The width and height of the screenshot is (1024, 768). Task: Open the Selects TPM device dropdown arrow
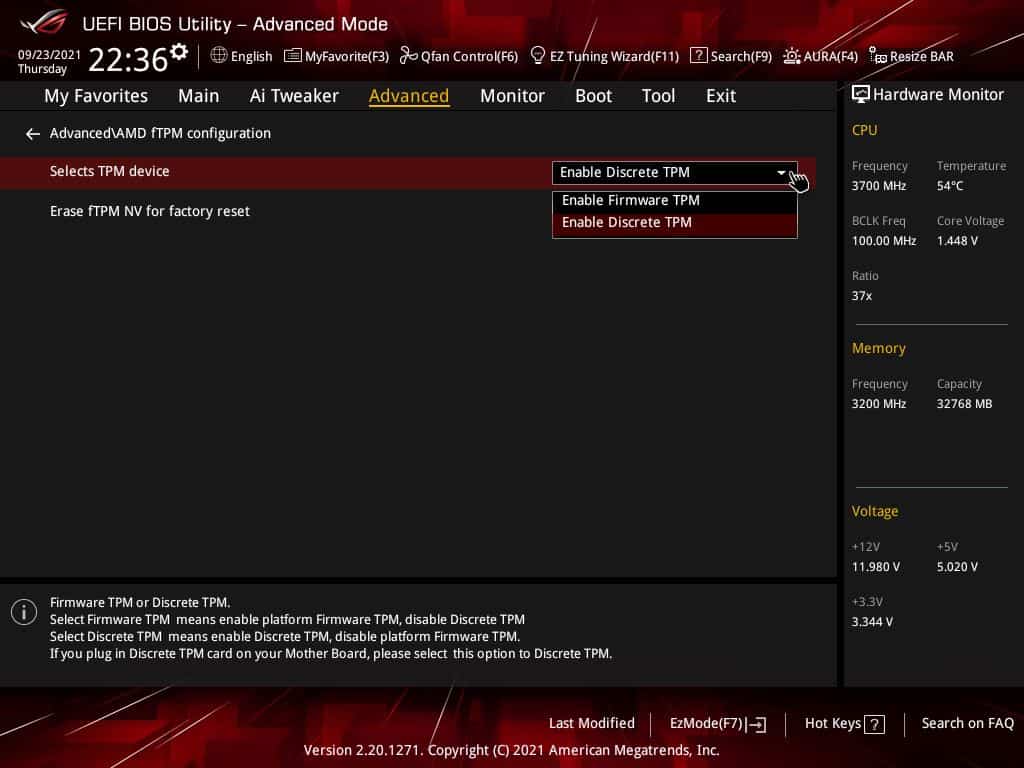coord(781,172)
